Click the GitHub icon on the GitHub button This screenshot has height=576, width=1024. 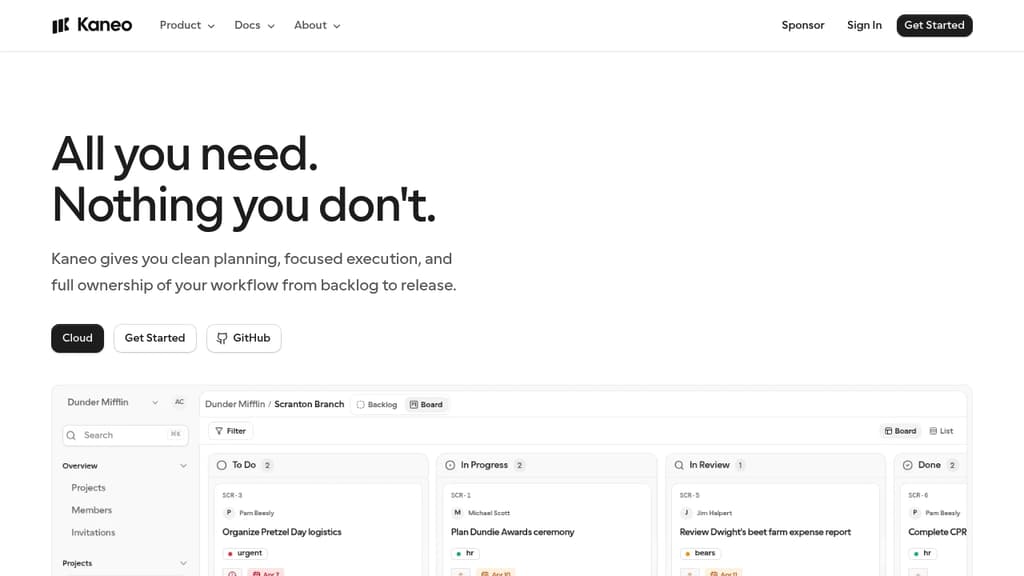(x=220, y=338)
